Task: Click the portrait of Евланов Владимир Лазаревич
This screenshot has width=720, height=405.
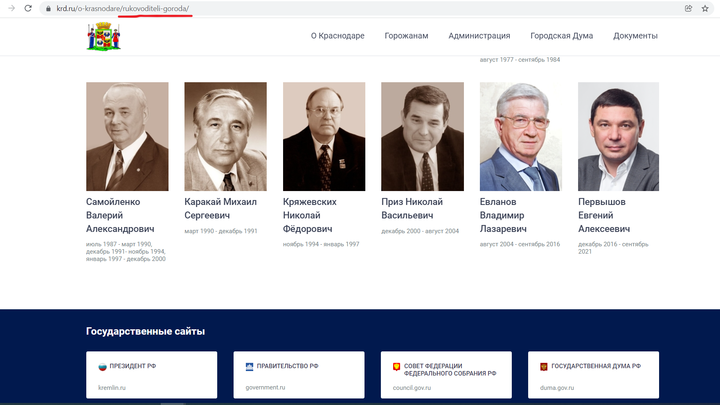Action: 521,136
